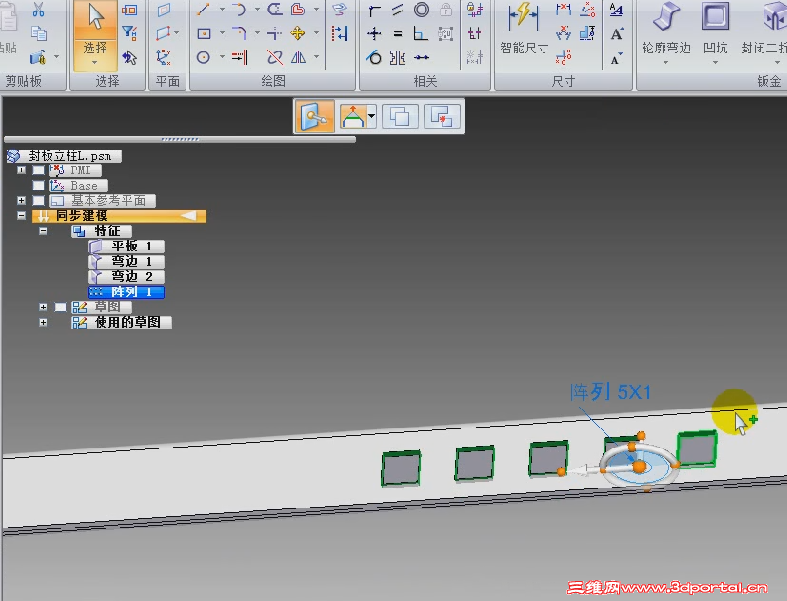Apply the Symmetric relationship icon
This screenshot has height=601, width=787.
(x=398, y=57)
